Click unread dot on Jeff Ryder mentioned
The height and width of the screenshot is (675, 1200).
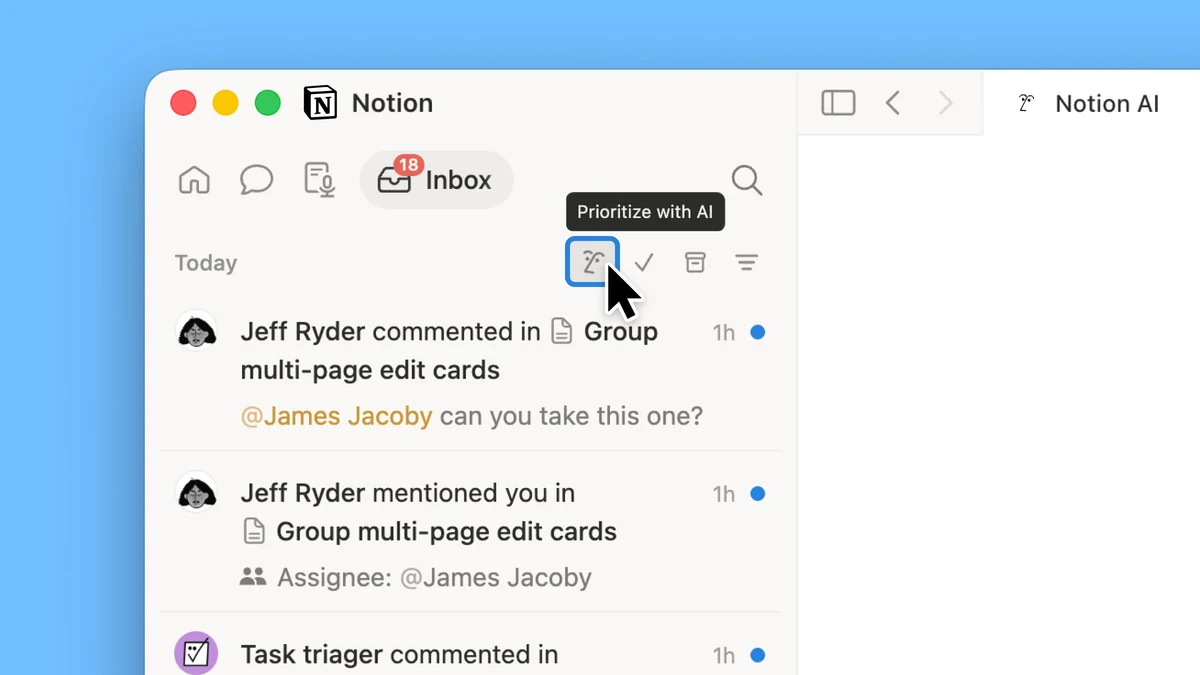click(758, 493)
